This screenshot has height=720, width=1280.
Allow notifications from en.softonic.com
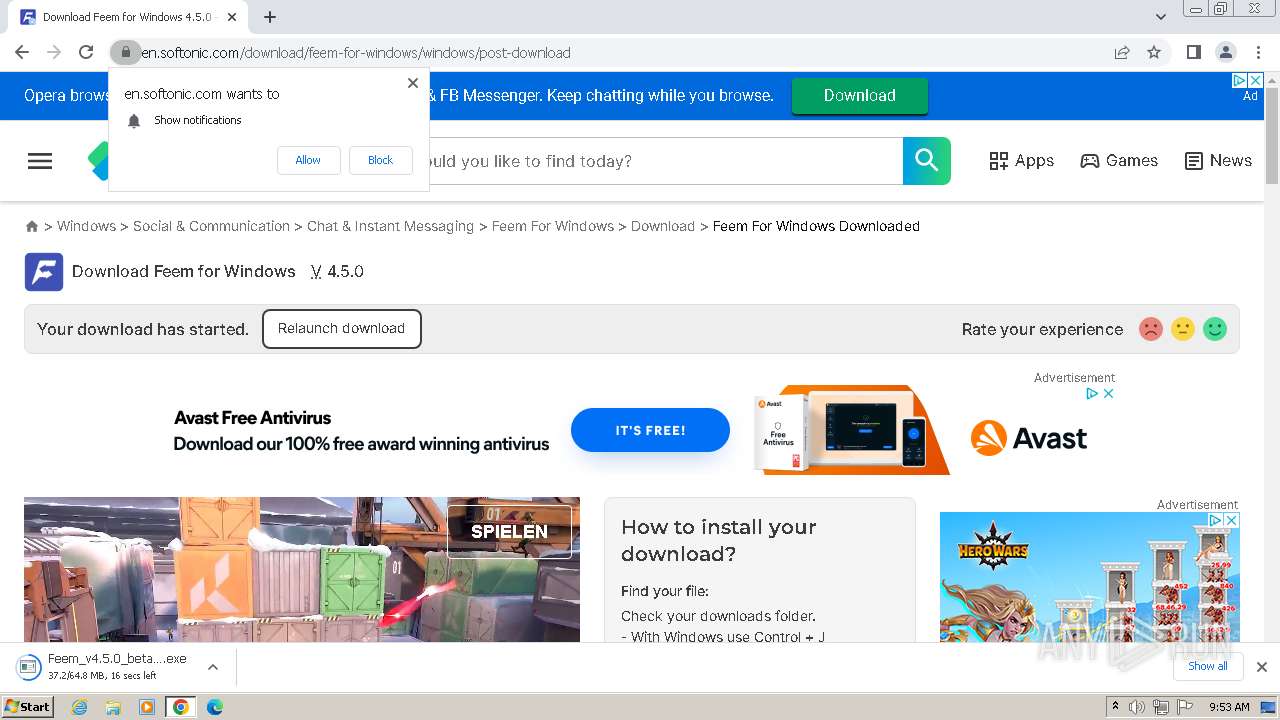point(308,160)
